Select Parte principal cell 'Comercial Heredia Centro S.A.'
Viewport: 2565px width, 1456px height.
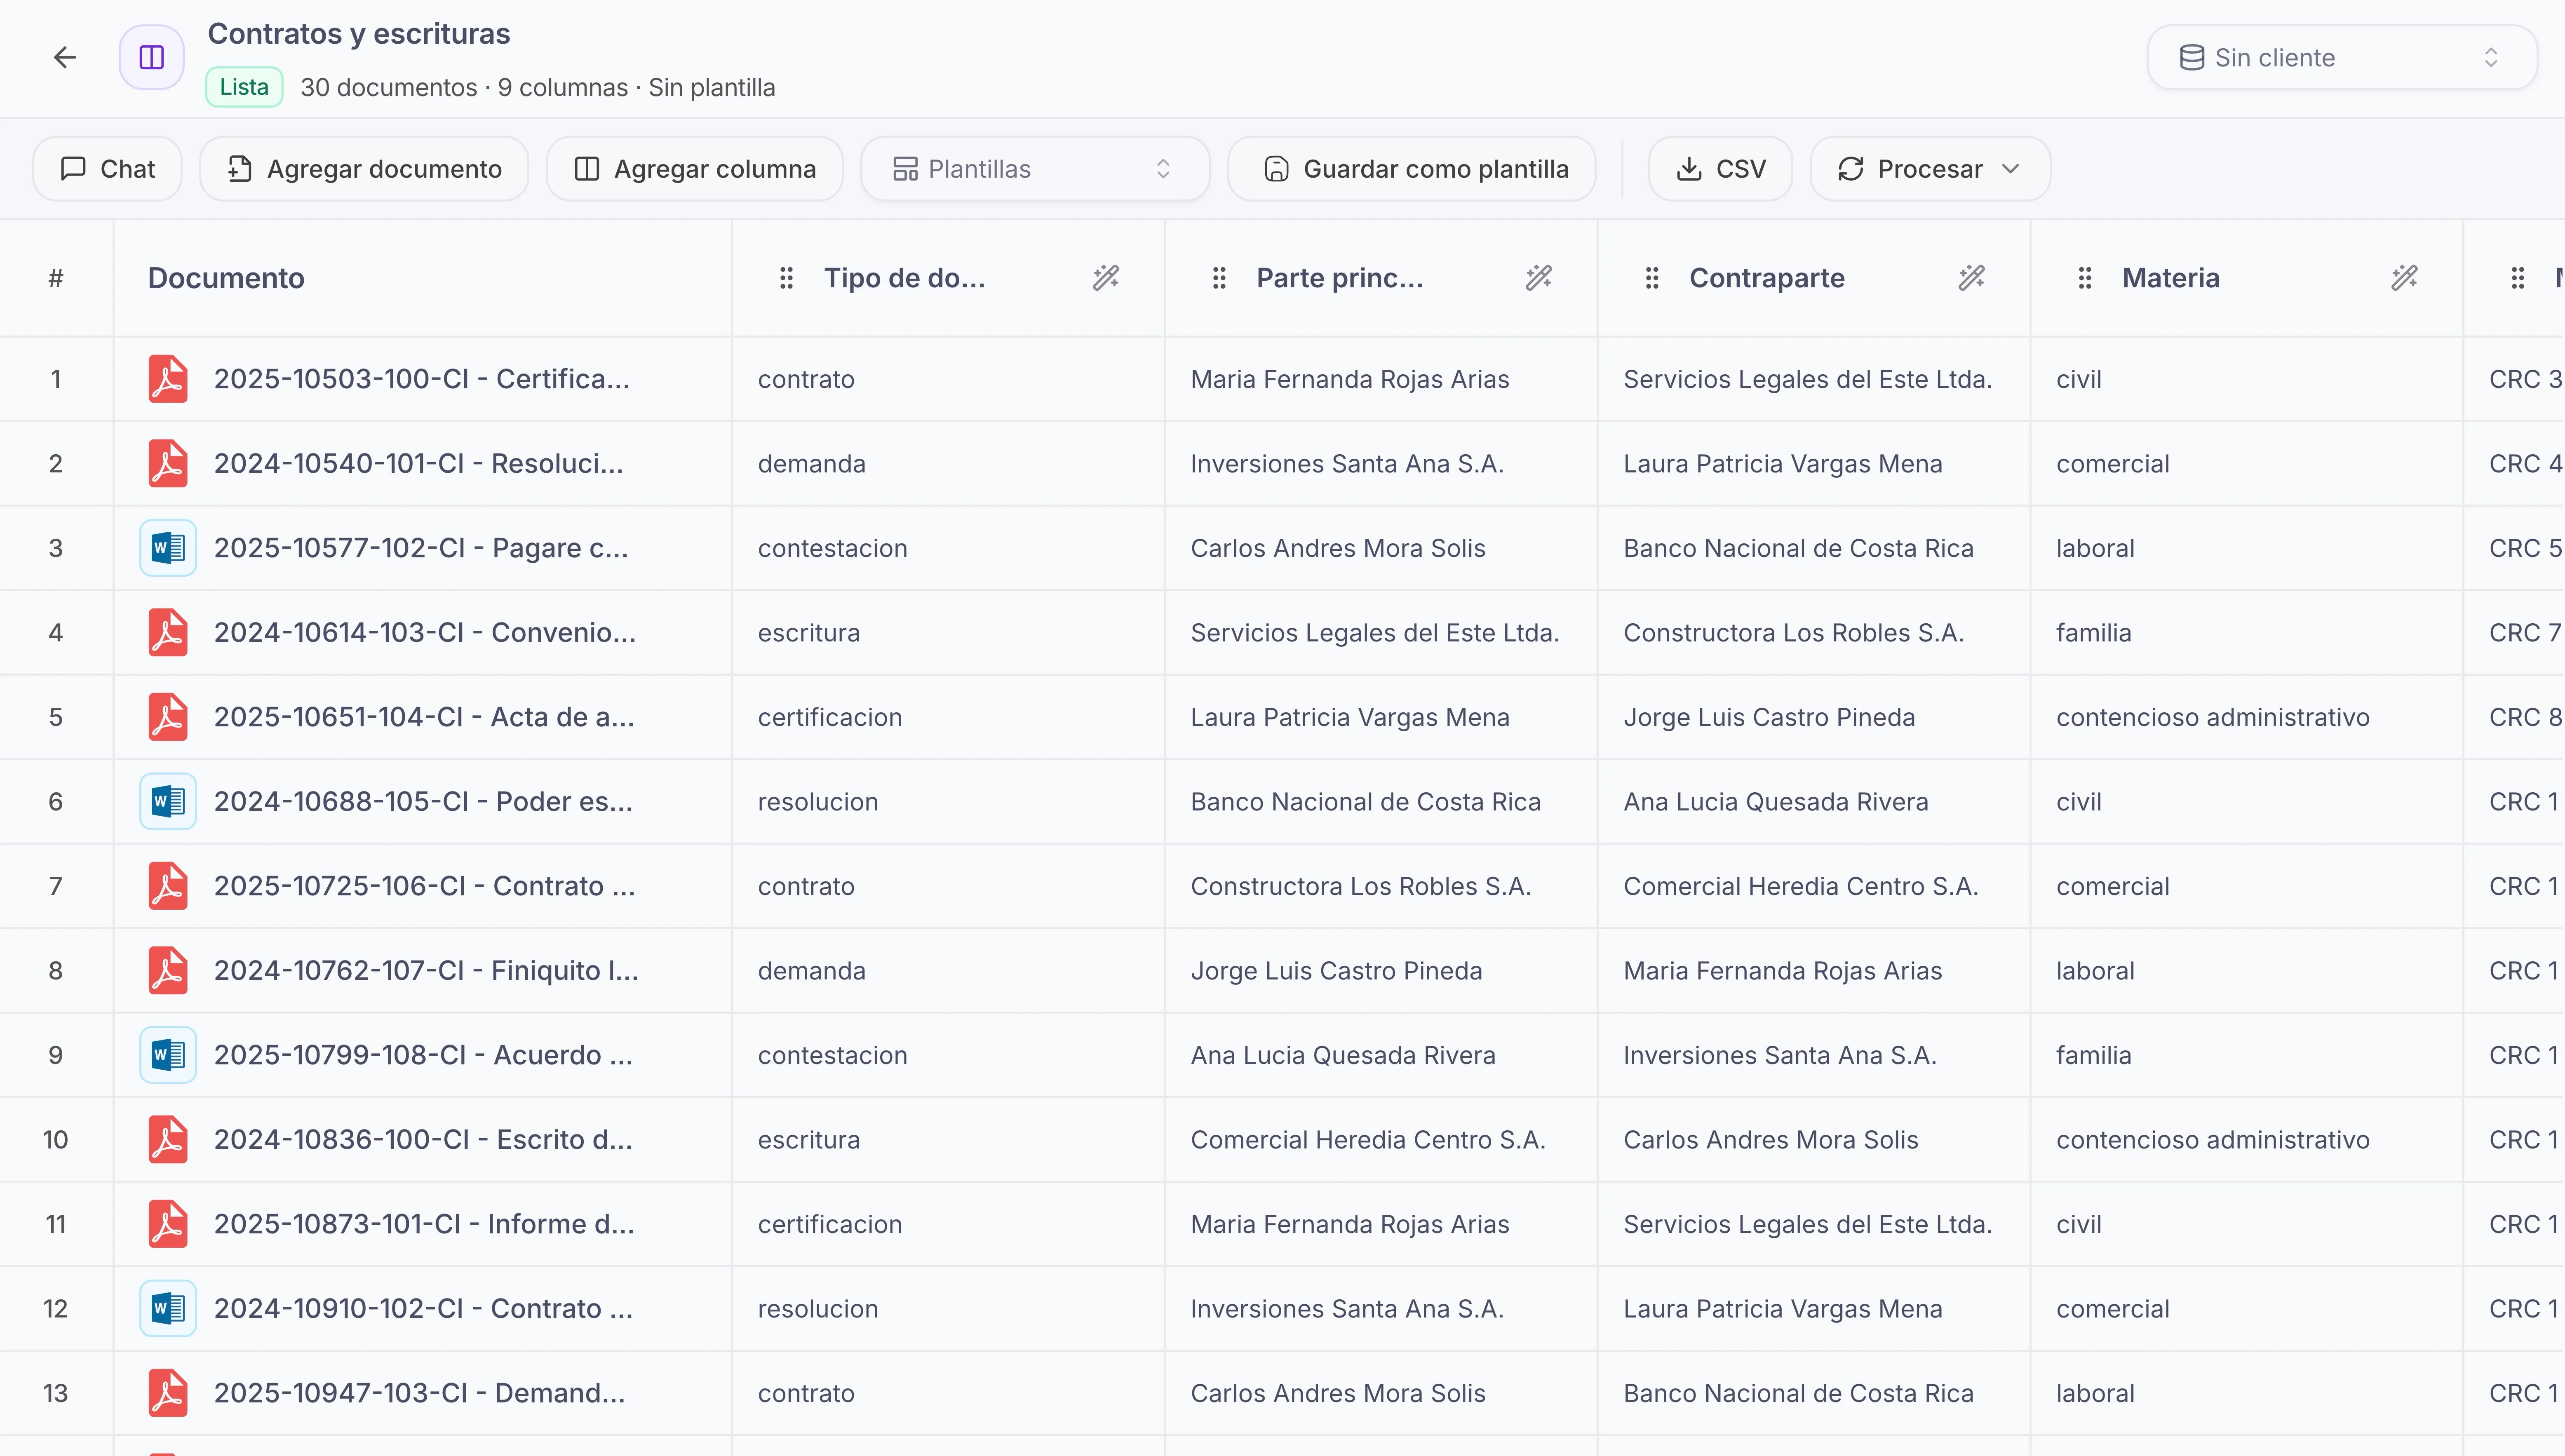[x=1381, y=1140]
